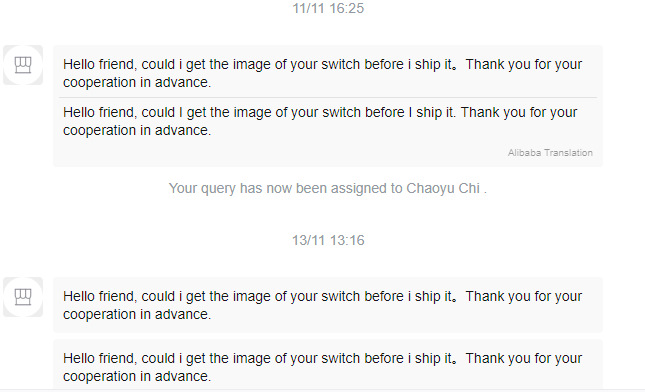The image size is (645, 392).
Task: Open the store avatar beside the 13/11 message
Action: (x=23, y=297)
